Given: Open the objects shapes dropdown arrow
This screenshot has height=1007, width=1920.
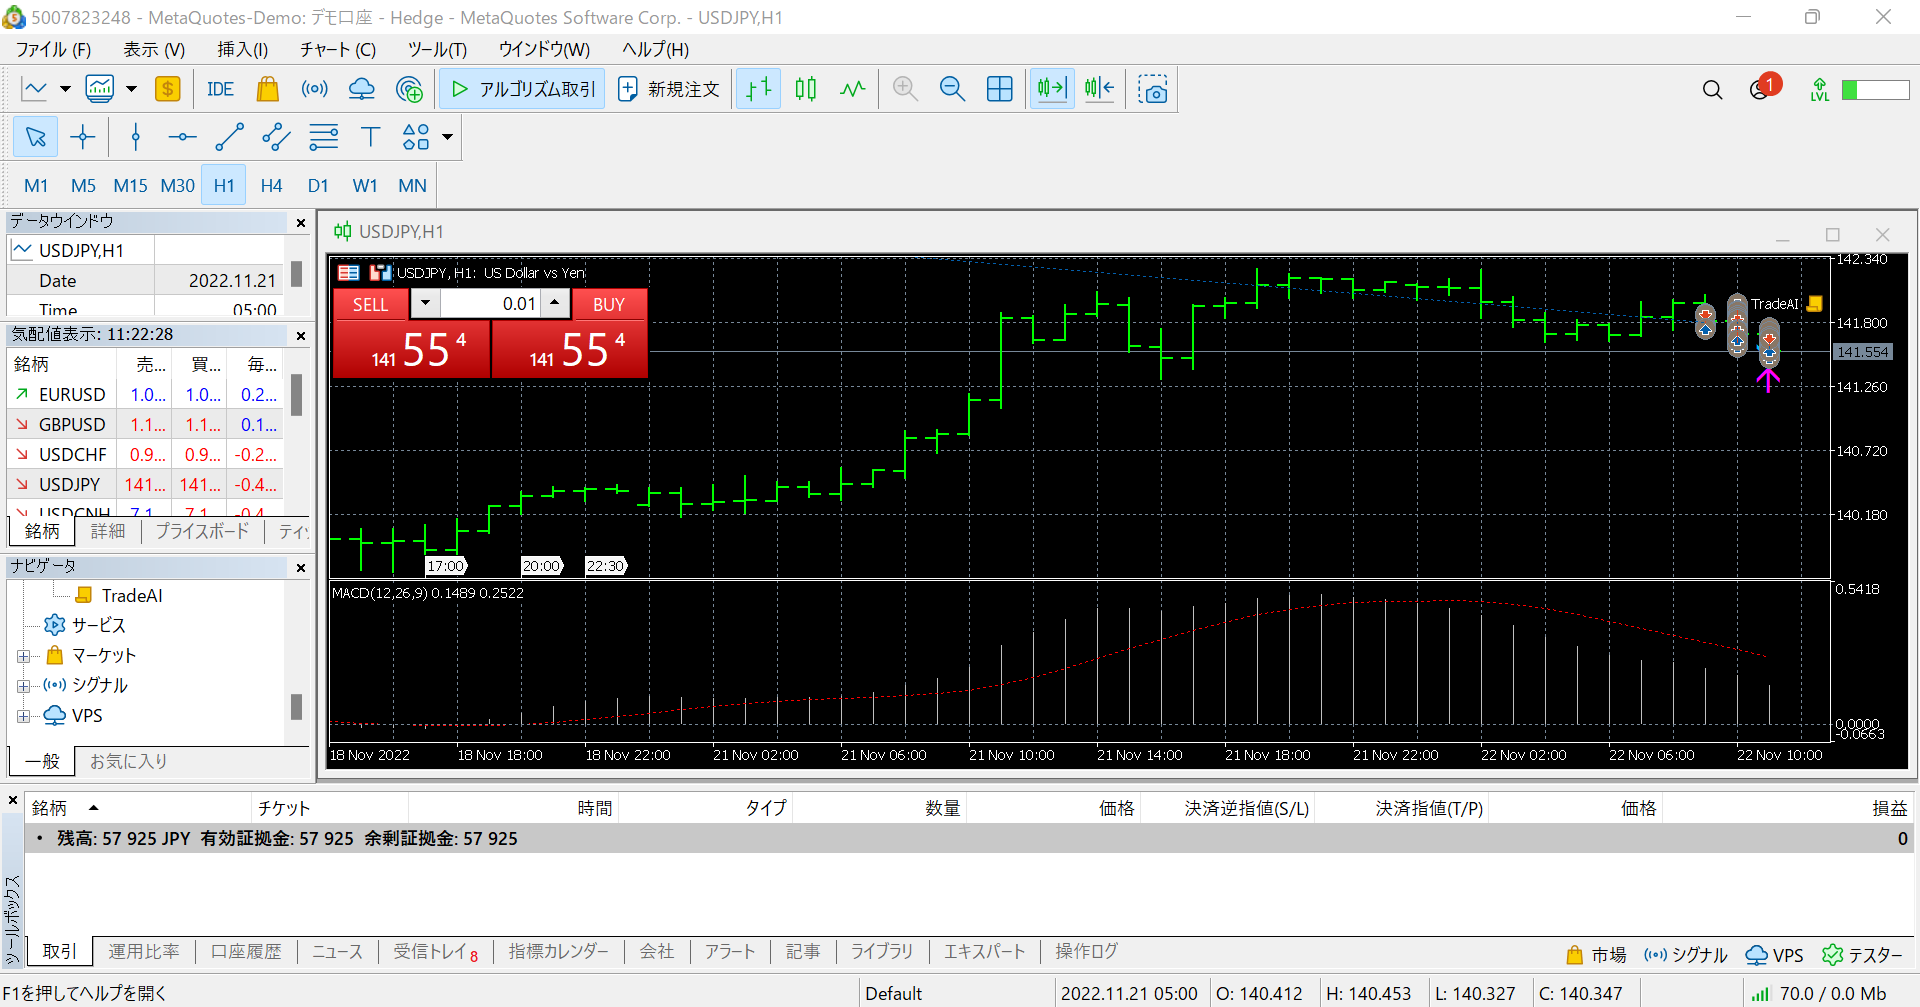Looking at the screenshot, I should click(x=447, y=137).
